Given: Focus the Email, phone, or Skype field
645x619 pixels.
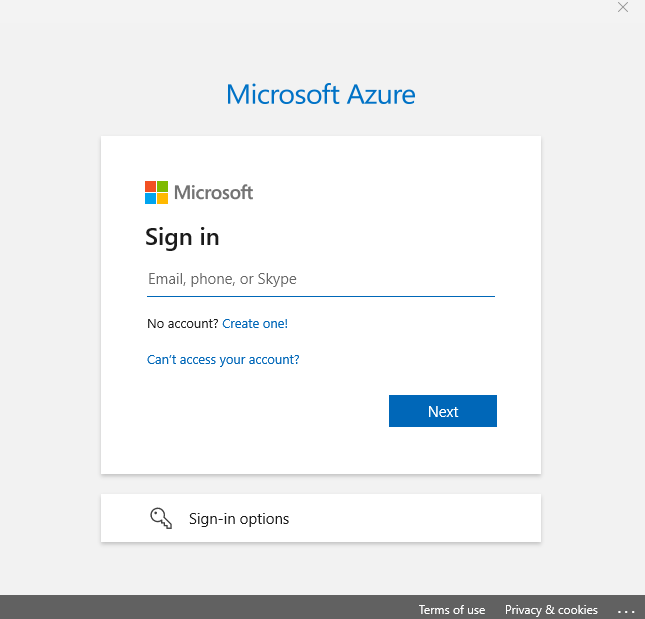Looking at the screenshot, I should coord(321,279).
